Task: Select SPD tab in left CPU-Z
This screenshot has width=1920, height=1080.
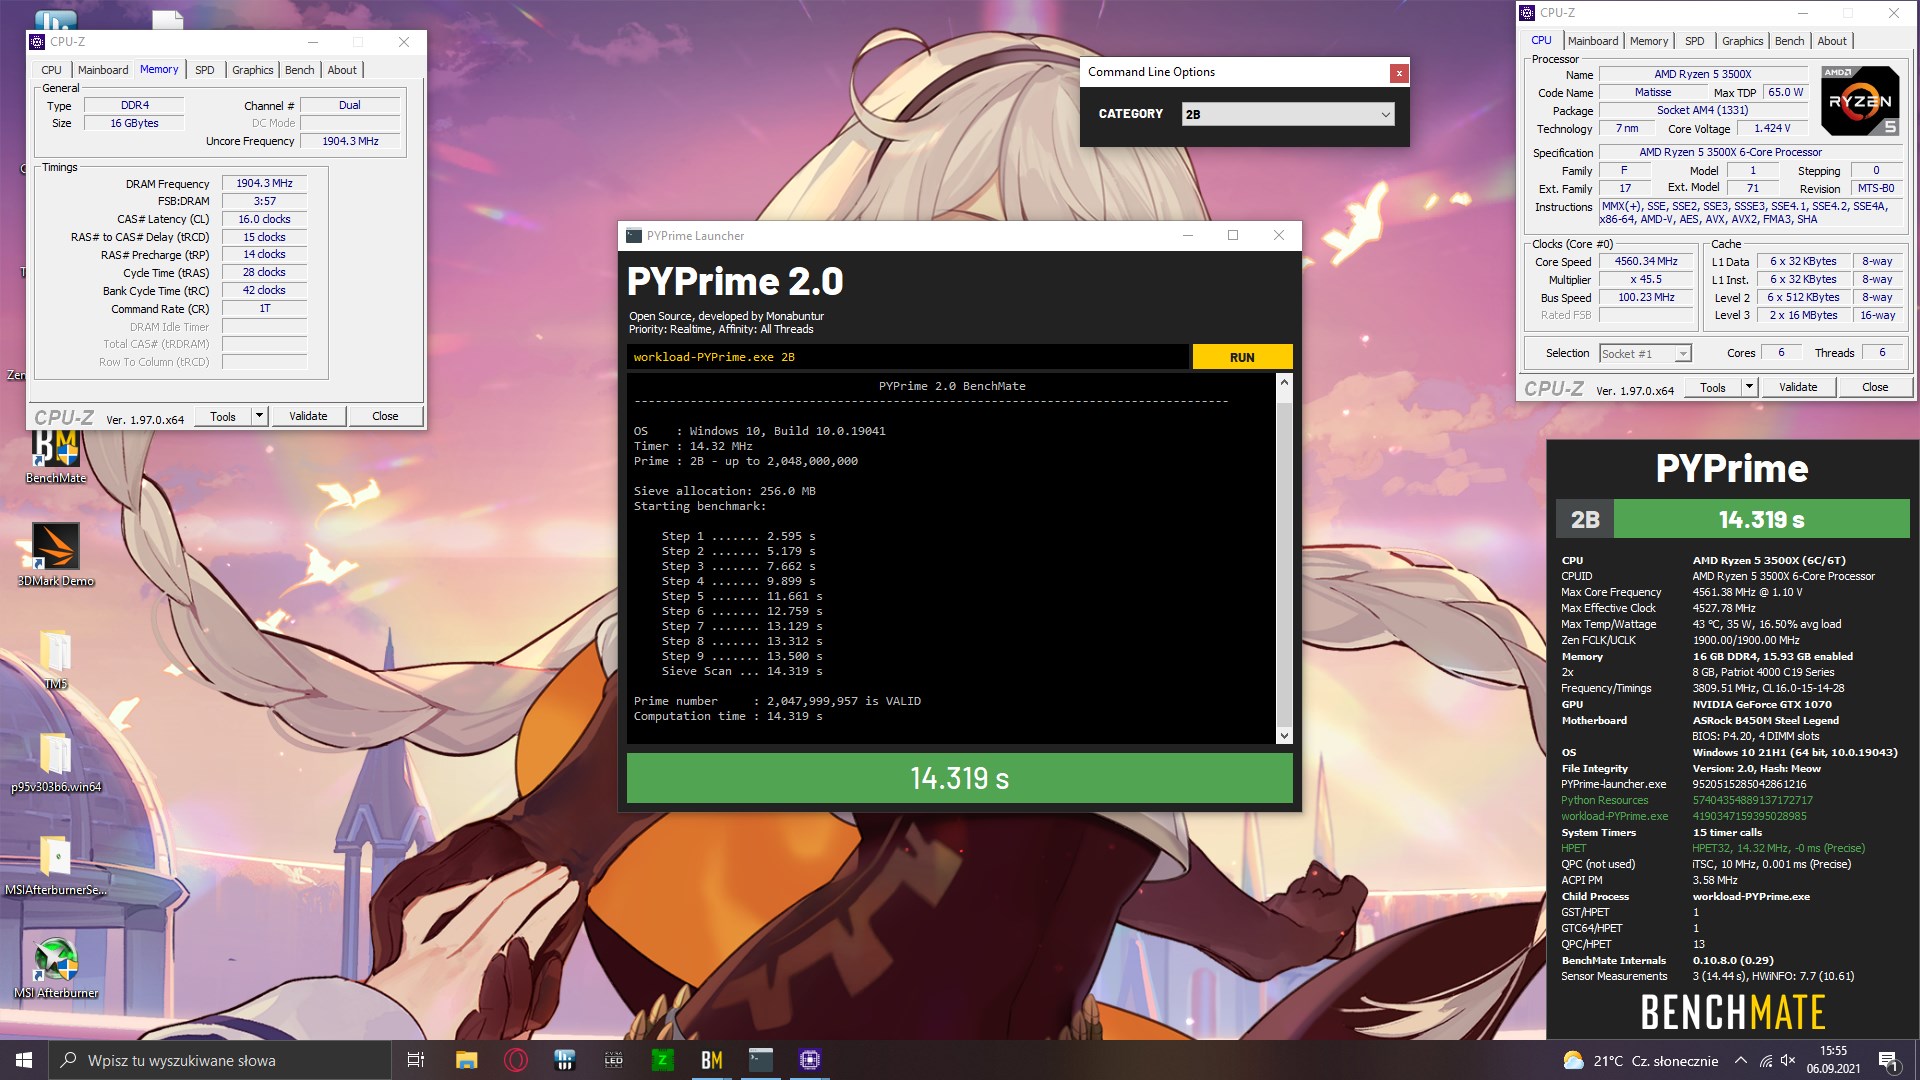Action: click(x=205, y=70)
